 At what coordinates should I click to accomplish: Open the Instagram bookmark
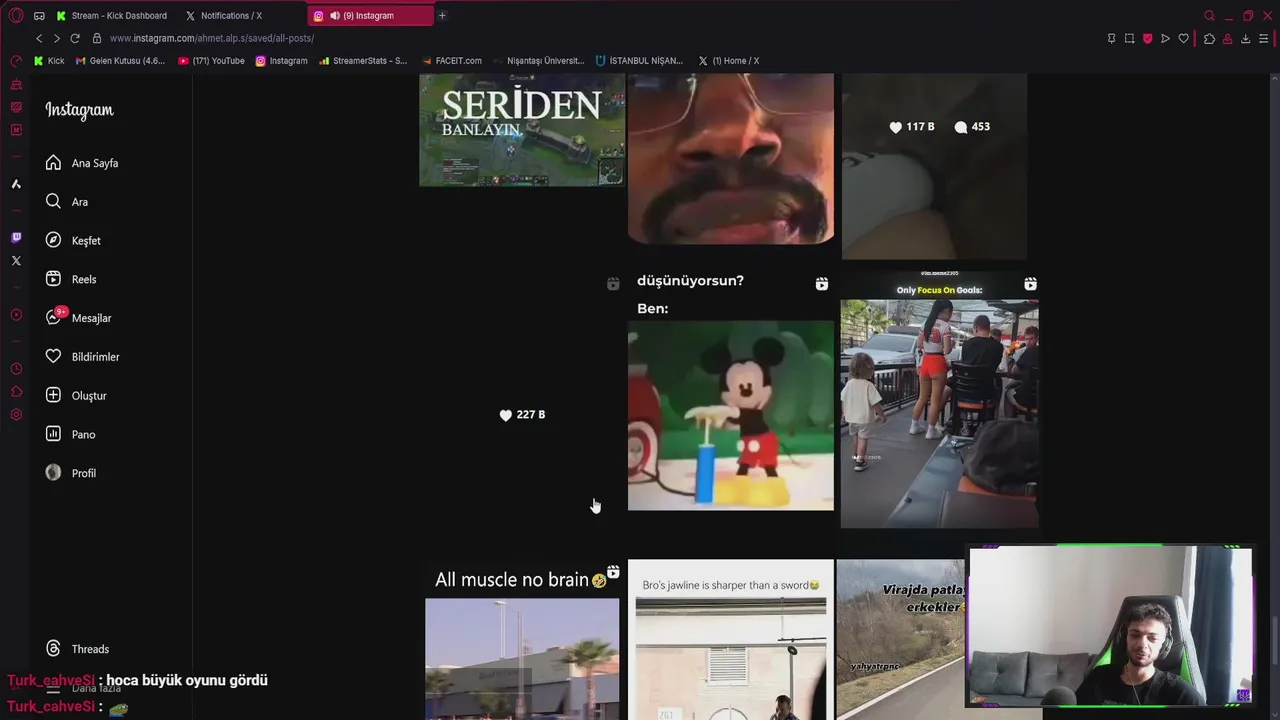click(x=282, y=61)
